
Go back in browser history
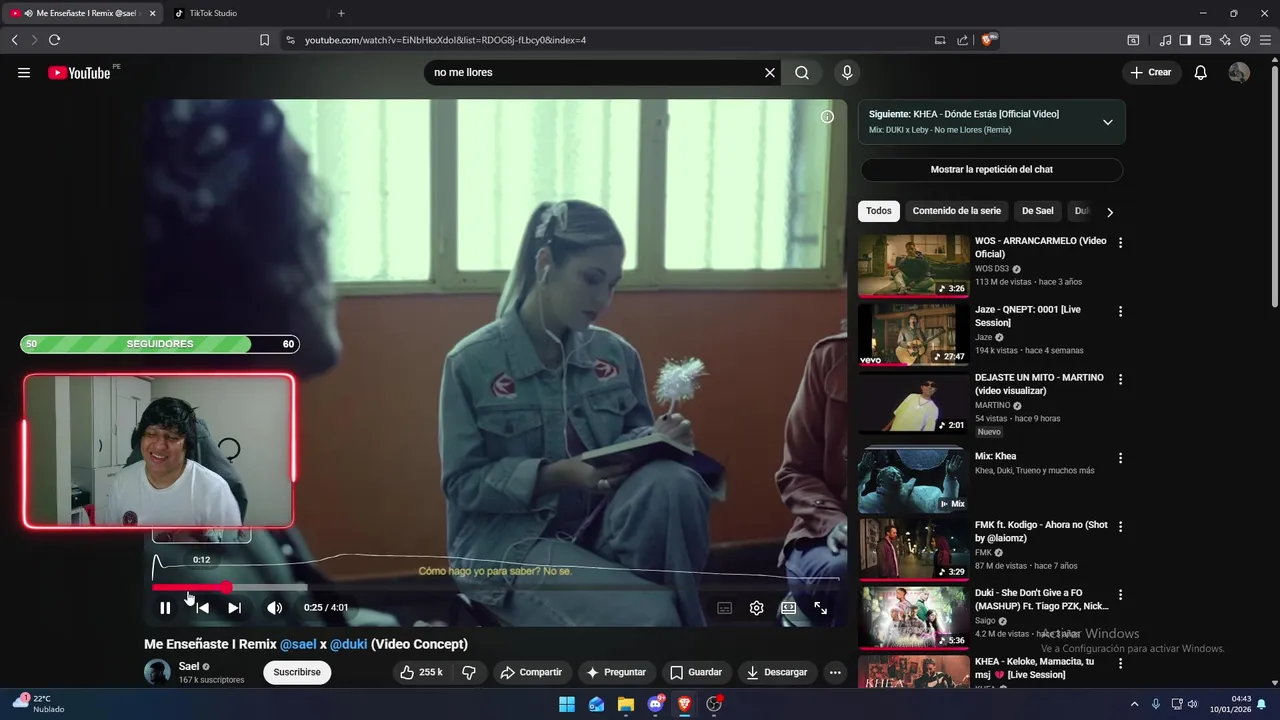pyautogui.click(x=14, y=40)
